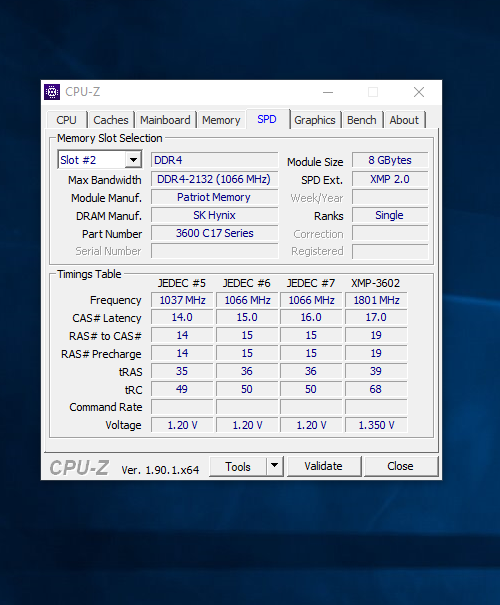Viewport: 500px width, 605px height.
Task: Click the 8 GBytes module size value
Action: pyautogui.click(x=390, y=160)
